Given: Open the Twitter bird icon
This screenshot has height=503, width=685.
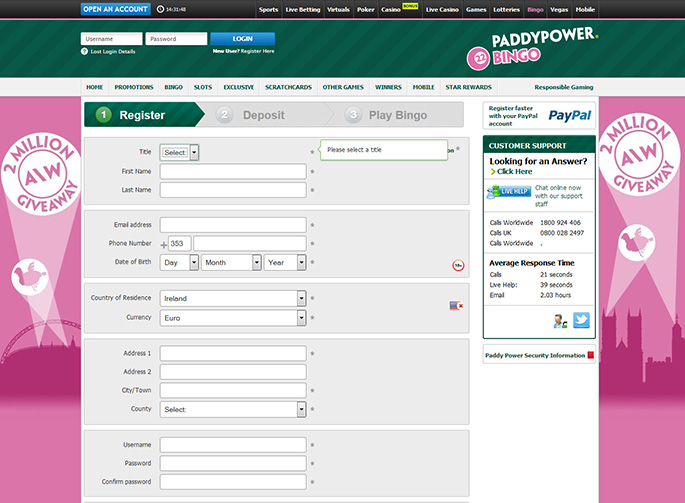Looking at the screenshot, I should pos(581,320).
